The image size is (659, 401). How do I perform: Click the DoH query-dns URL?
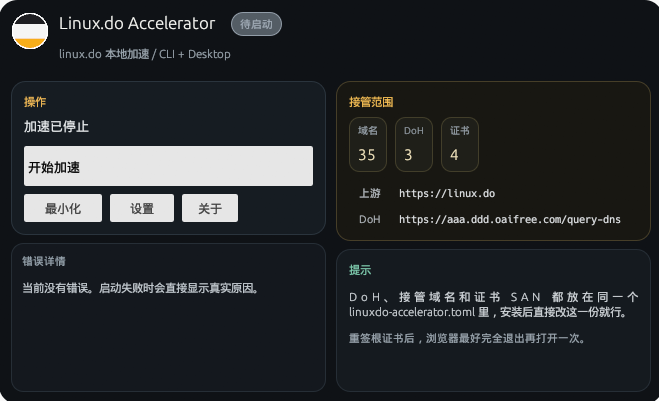point(510,219)
